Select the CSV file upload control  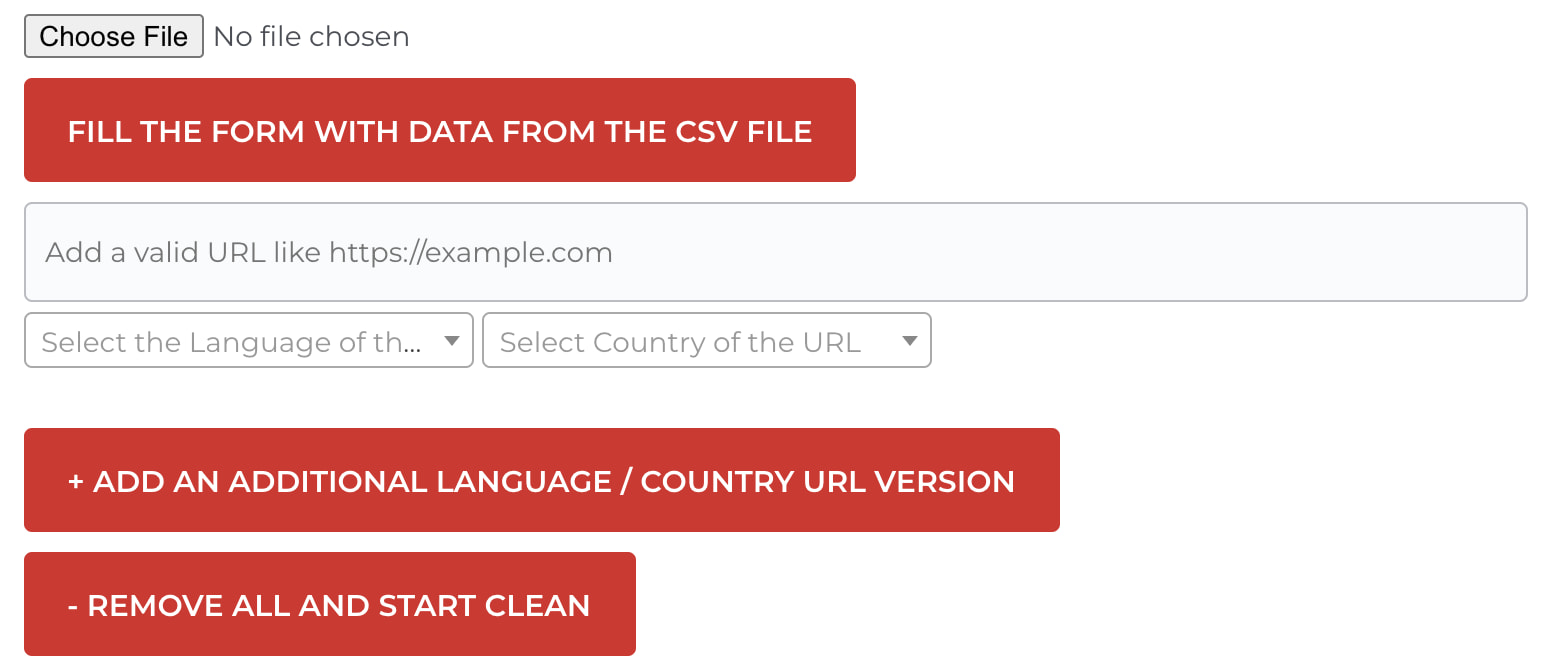pyautogui.click(x=113, y=36)
